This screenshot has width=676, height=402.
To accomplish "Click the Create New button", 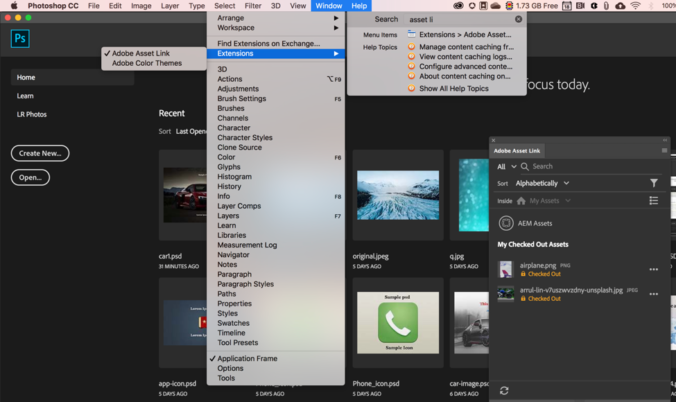I will click(x=40, y=153).
